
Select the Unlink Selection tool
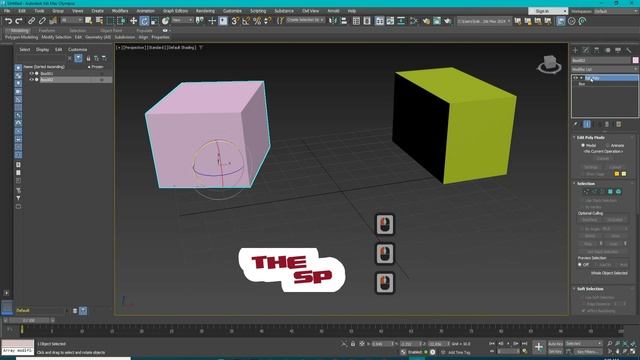(42, 21)
